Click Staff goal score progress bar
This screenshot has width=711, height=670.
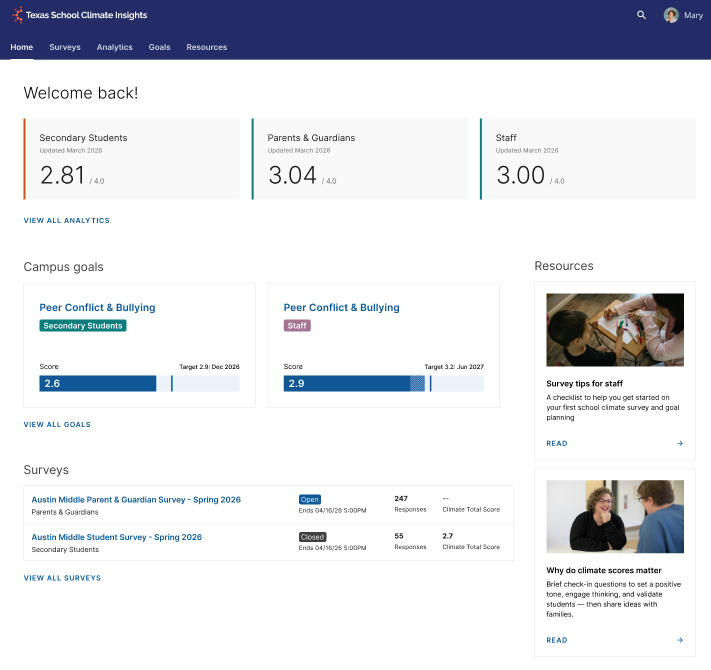pos(384,384)
